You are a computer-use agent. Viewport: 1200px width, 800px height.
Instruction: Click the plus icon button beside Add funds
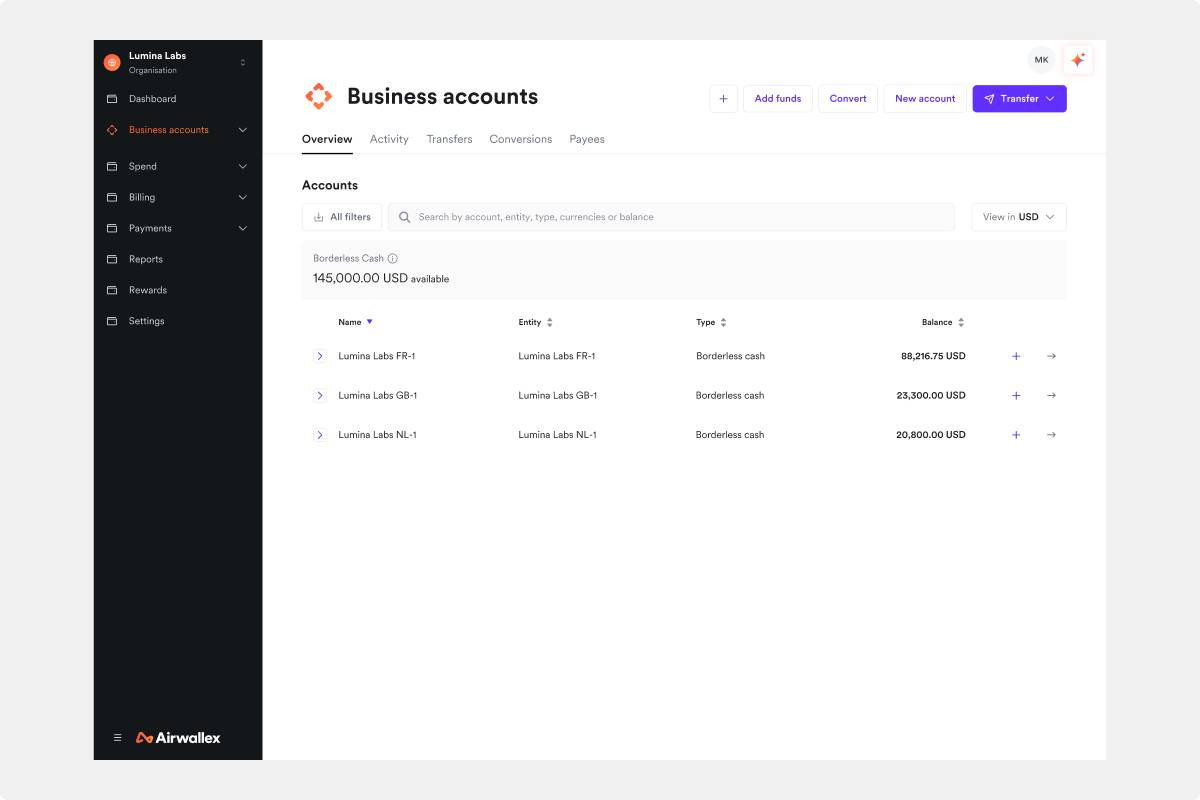tap(723, 99)
